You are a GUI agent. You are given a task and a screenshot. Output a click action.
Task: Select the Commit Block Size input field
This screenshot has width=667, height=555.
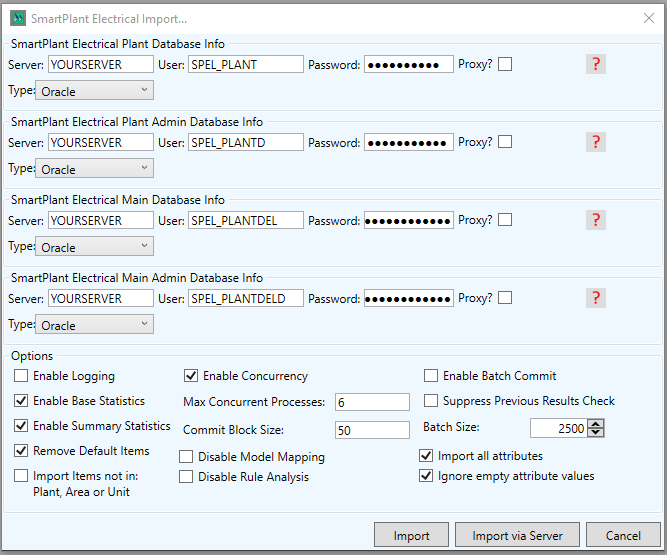tap(372, 430)
